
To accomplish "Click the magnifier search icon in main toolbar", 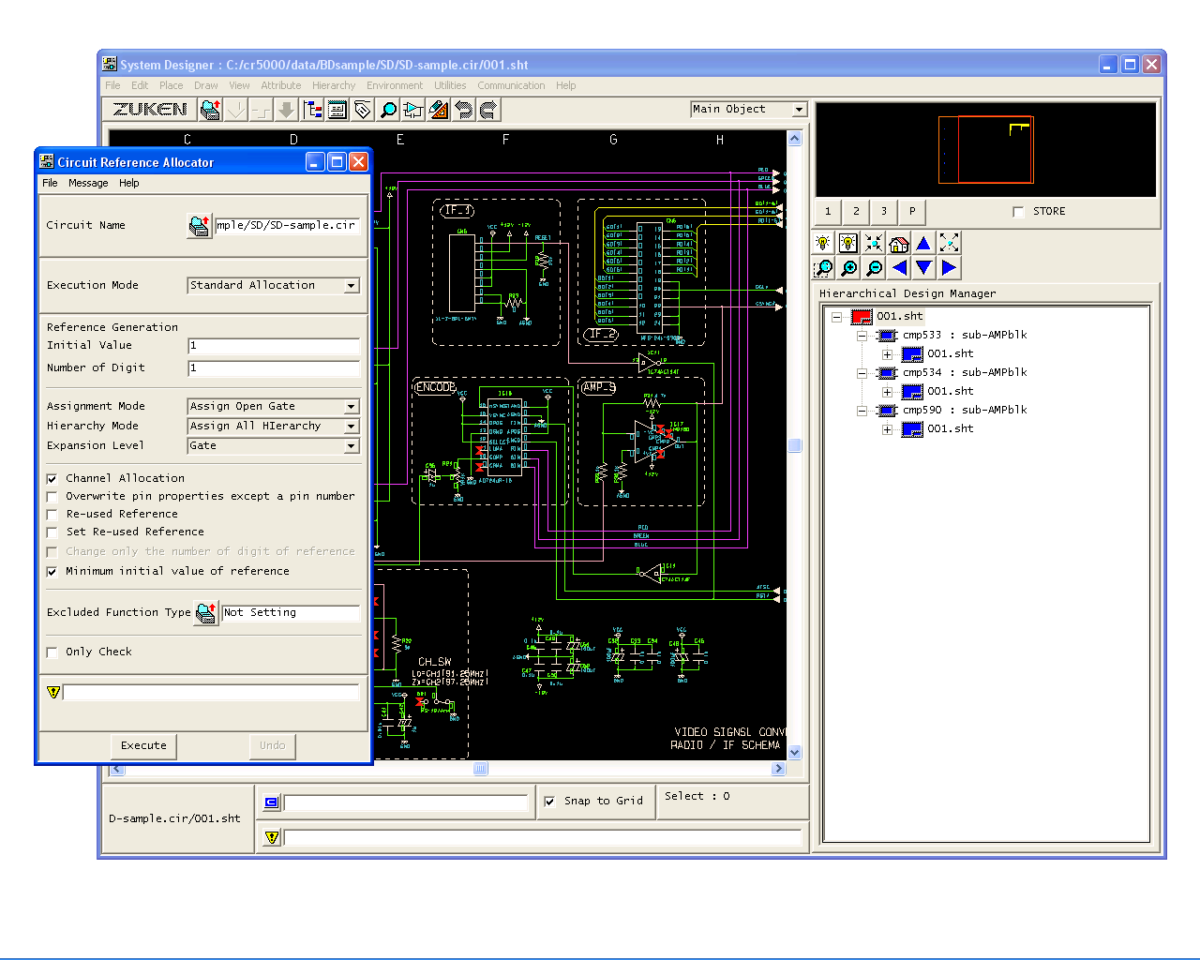I will click(x=388, y=110).
